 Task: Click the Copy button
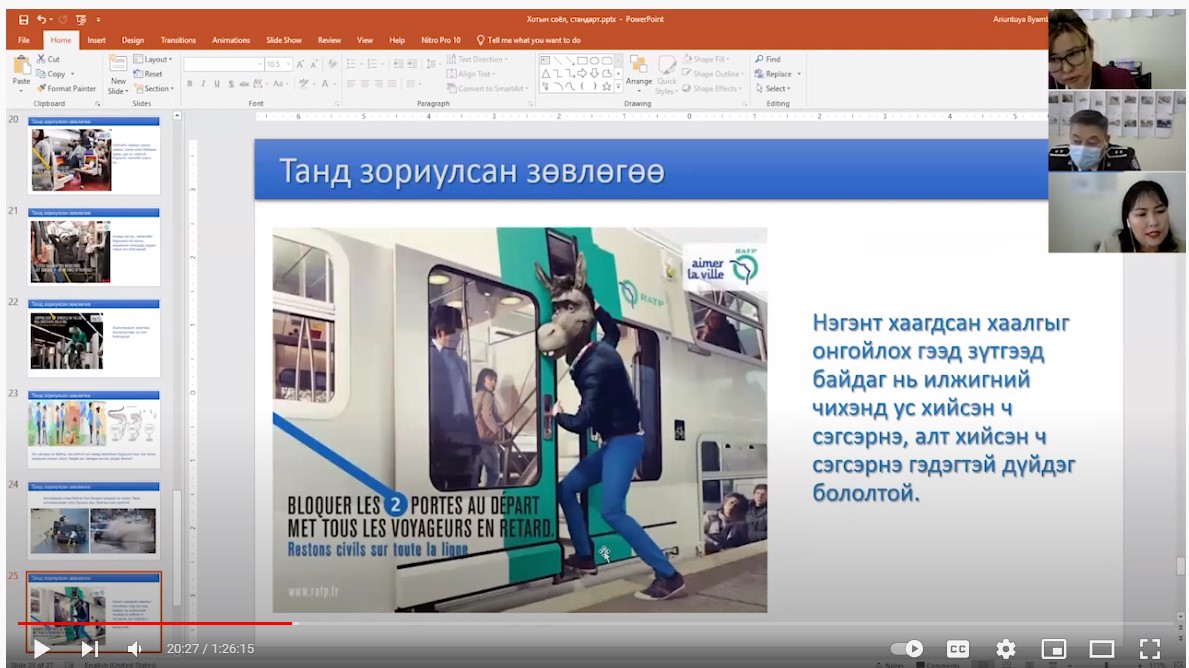[52, 74]
